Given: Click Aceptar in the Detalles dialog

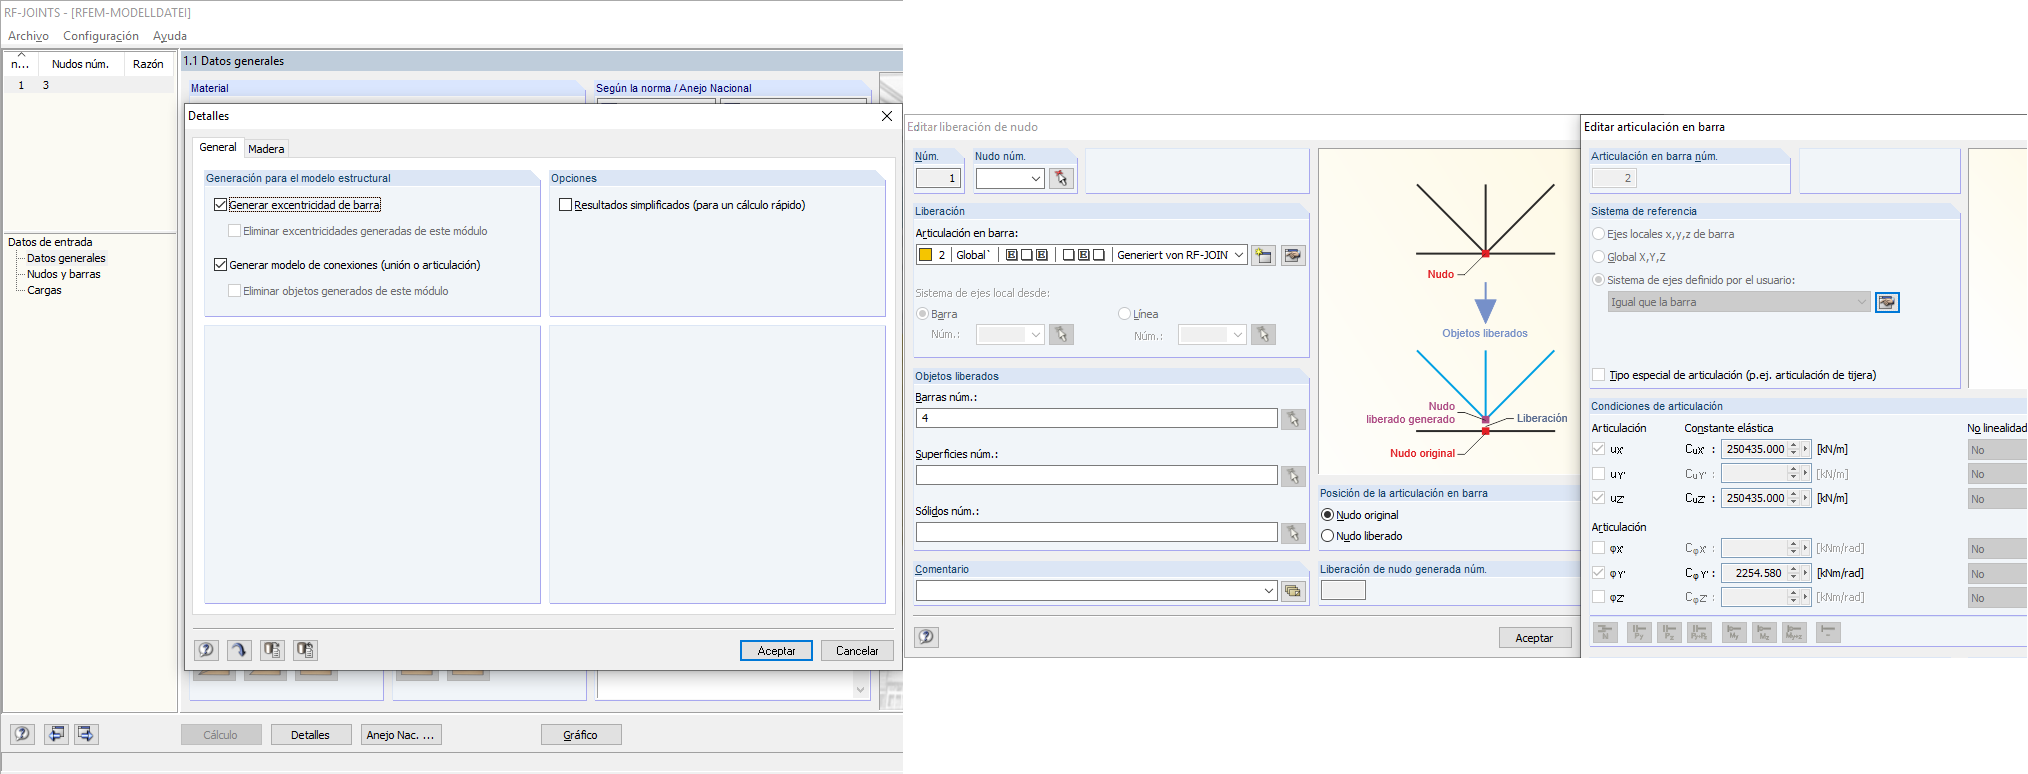Looking at the screenshot, I should (x=776, y=650).
